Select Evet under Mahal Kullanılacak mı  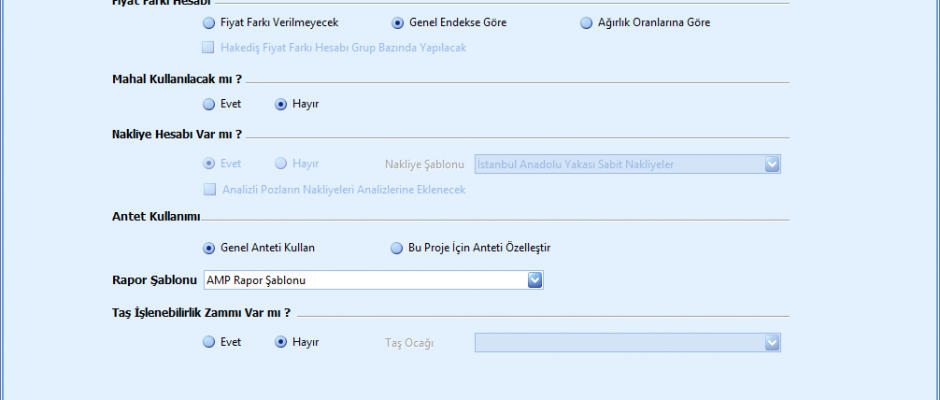[208, 104]
